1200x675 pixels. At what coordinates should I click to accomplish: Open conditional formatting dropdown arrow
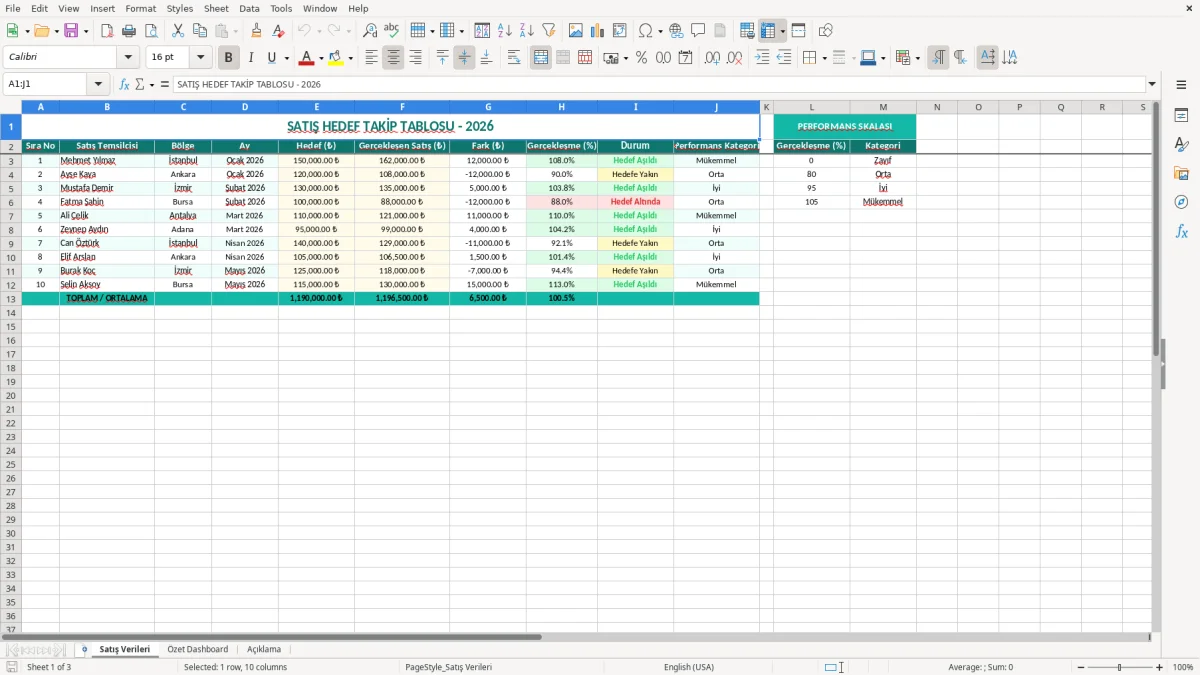[x=918, y=58]
